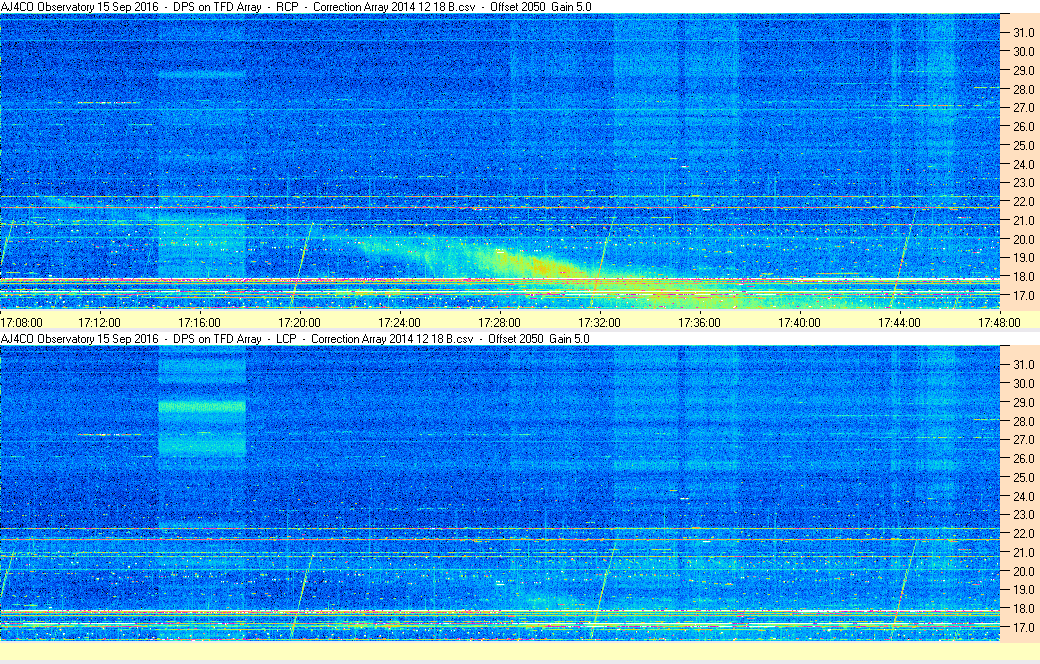
Task: Click the 17:32:00 time axis label
Action: tap(600, 323)
